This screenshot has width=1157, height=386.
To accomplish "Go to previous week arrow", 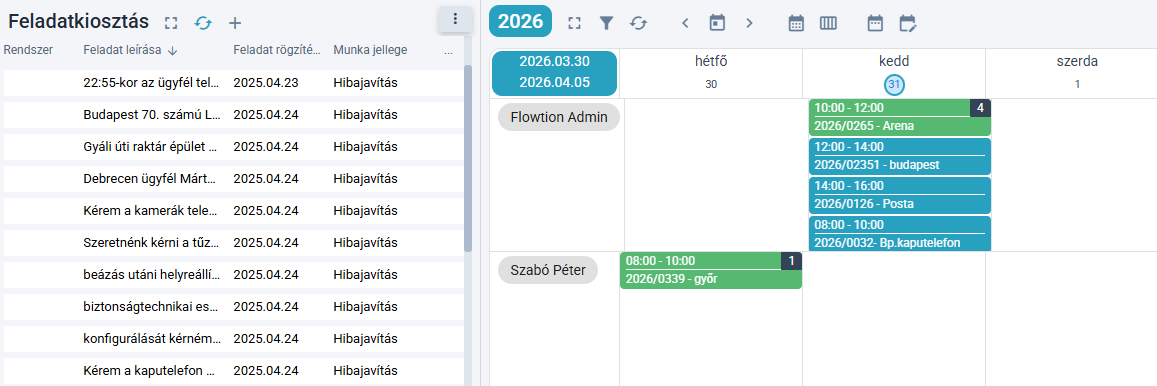I will point(685,23).
